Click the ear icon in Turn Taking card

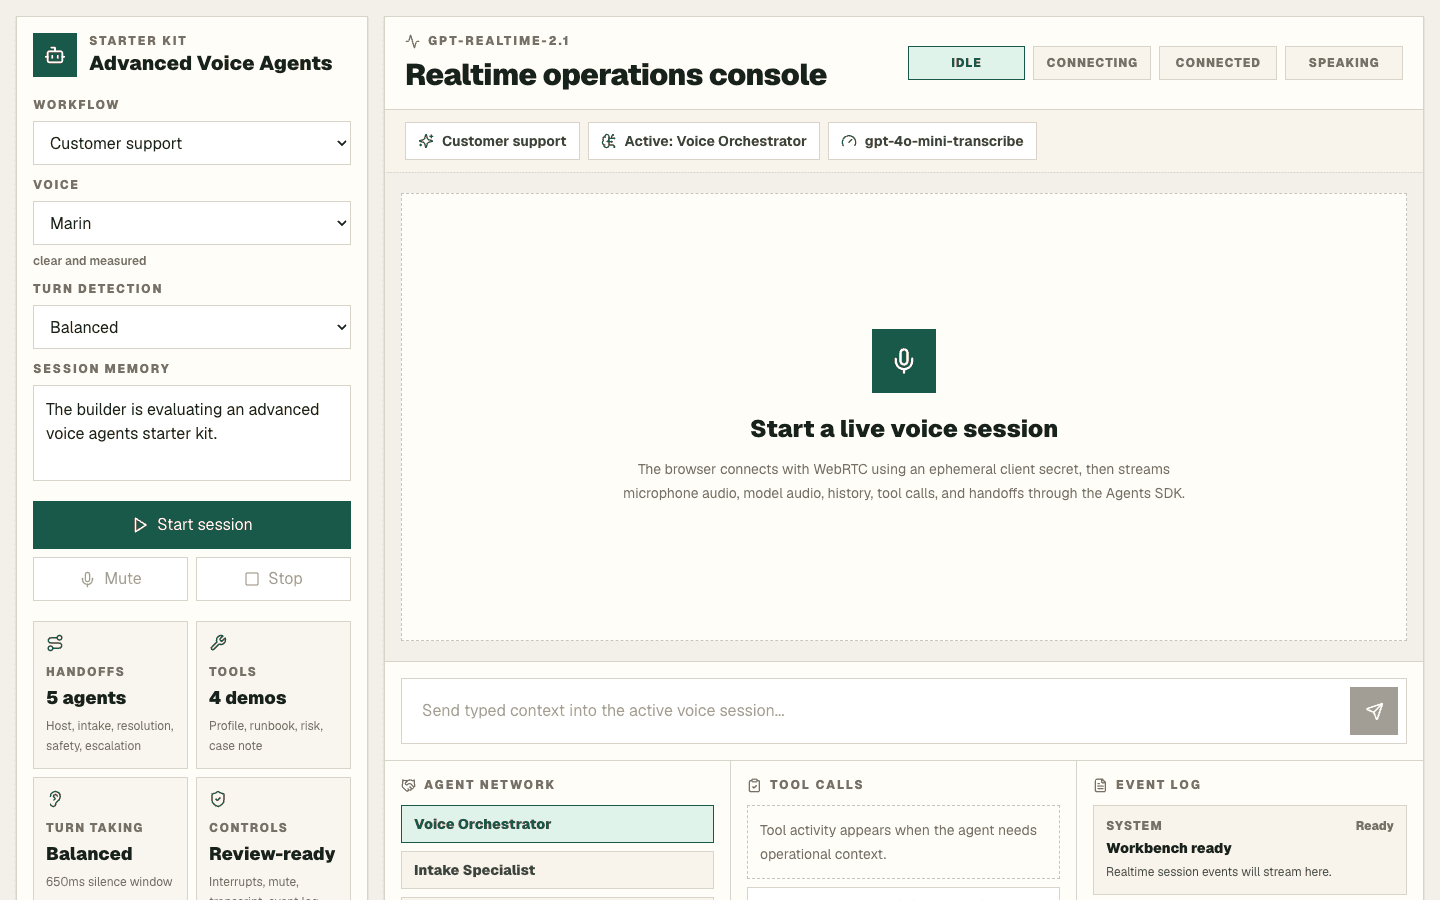pos(55,799)
